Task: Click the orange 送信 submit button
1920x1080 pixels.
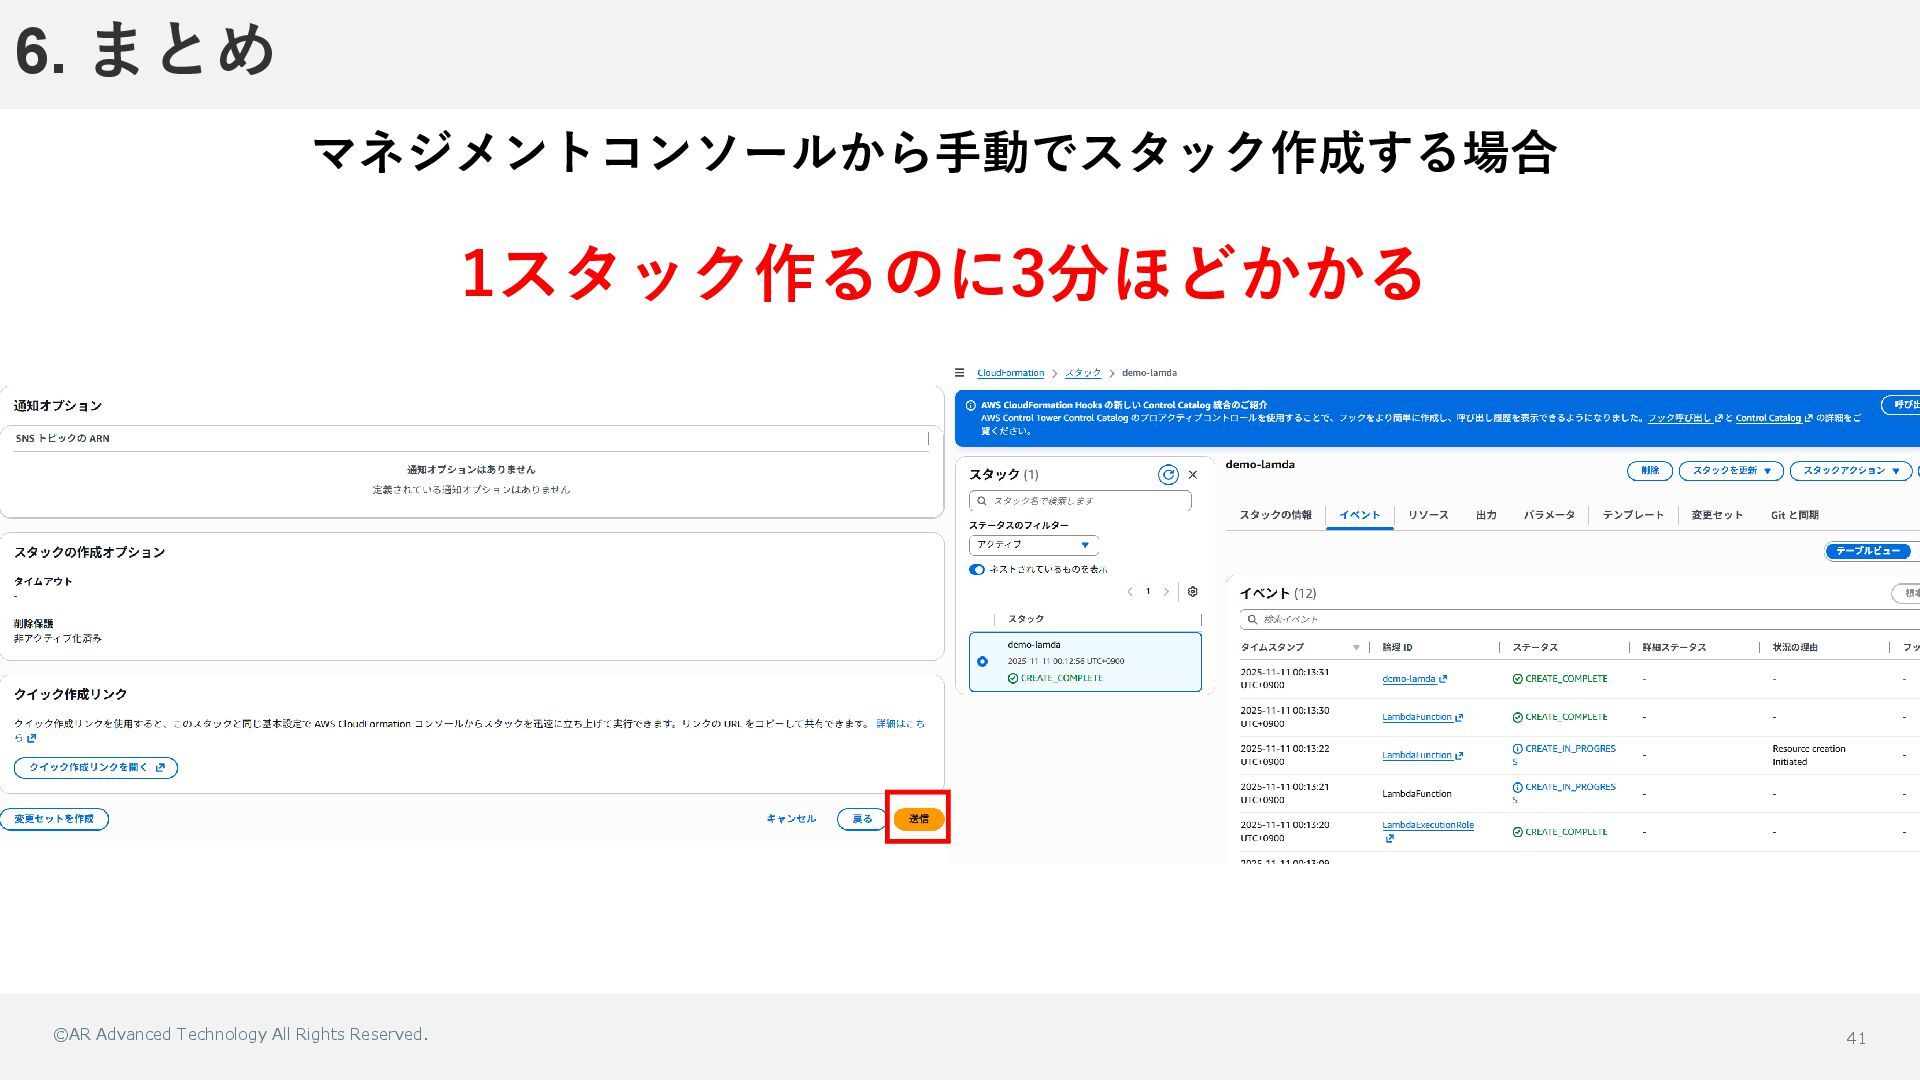Action: [x=918, y=819]
